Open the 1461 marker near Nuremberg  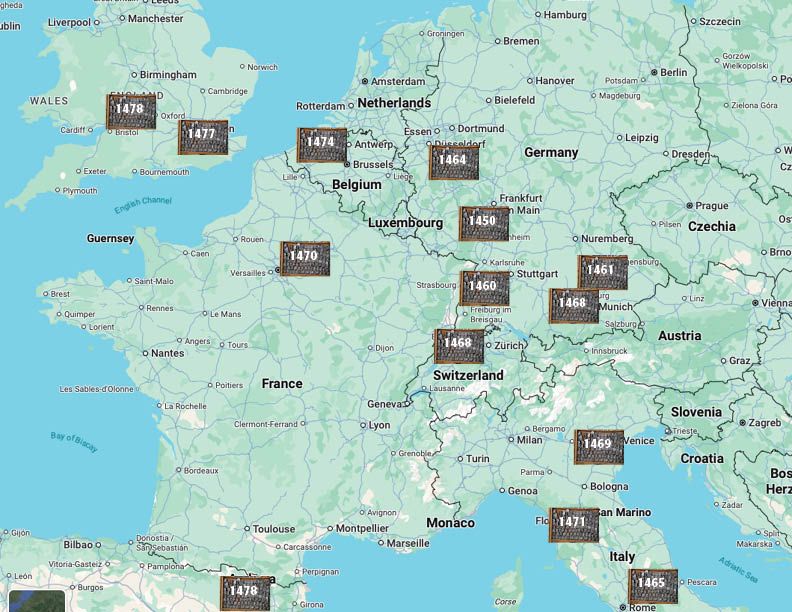pos(602,272)
